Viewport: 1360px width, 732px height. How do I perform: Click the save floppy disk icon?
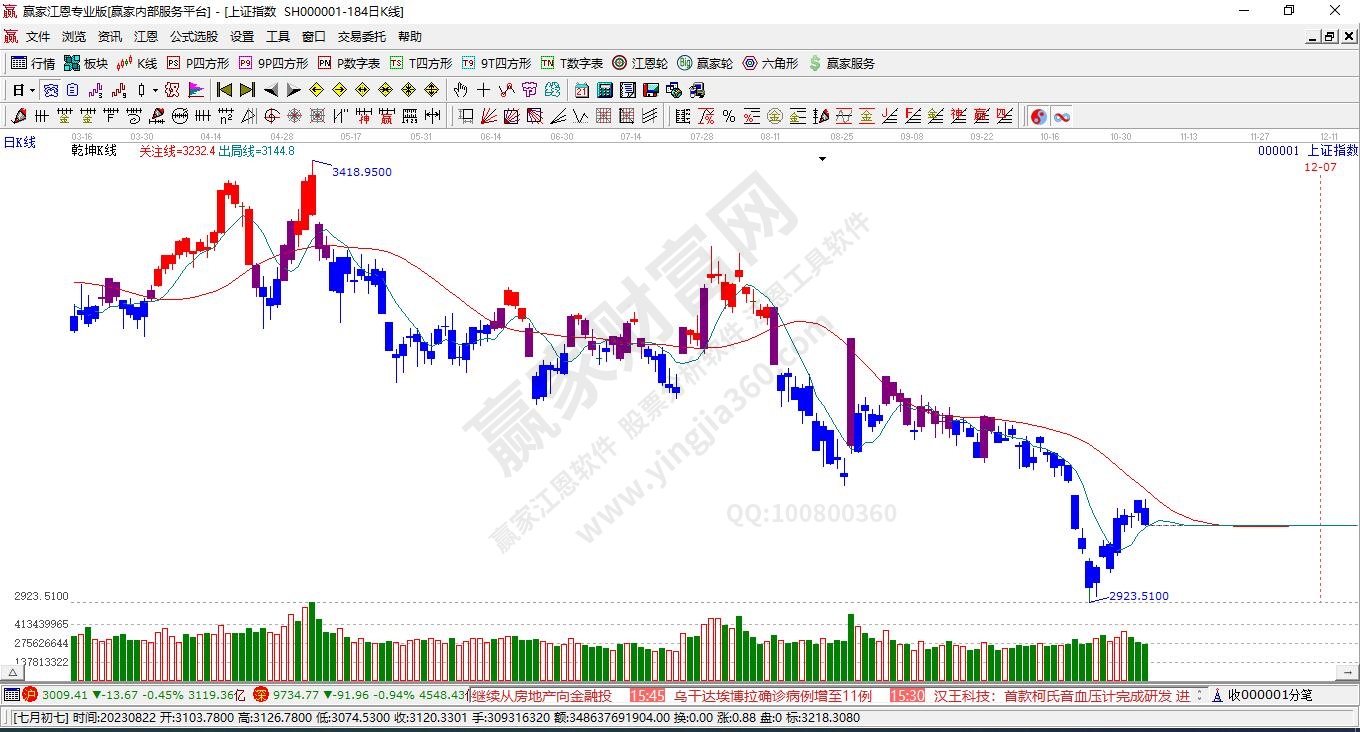pos(651,90)
